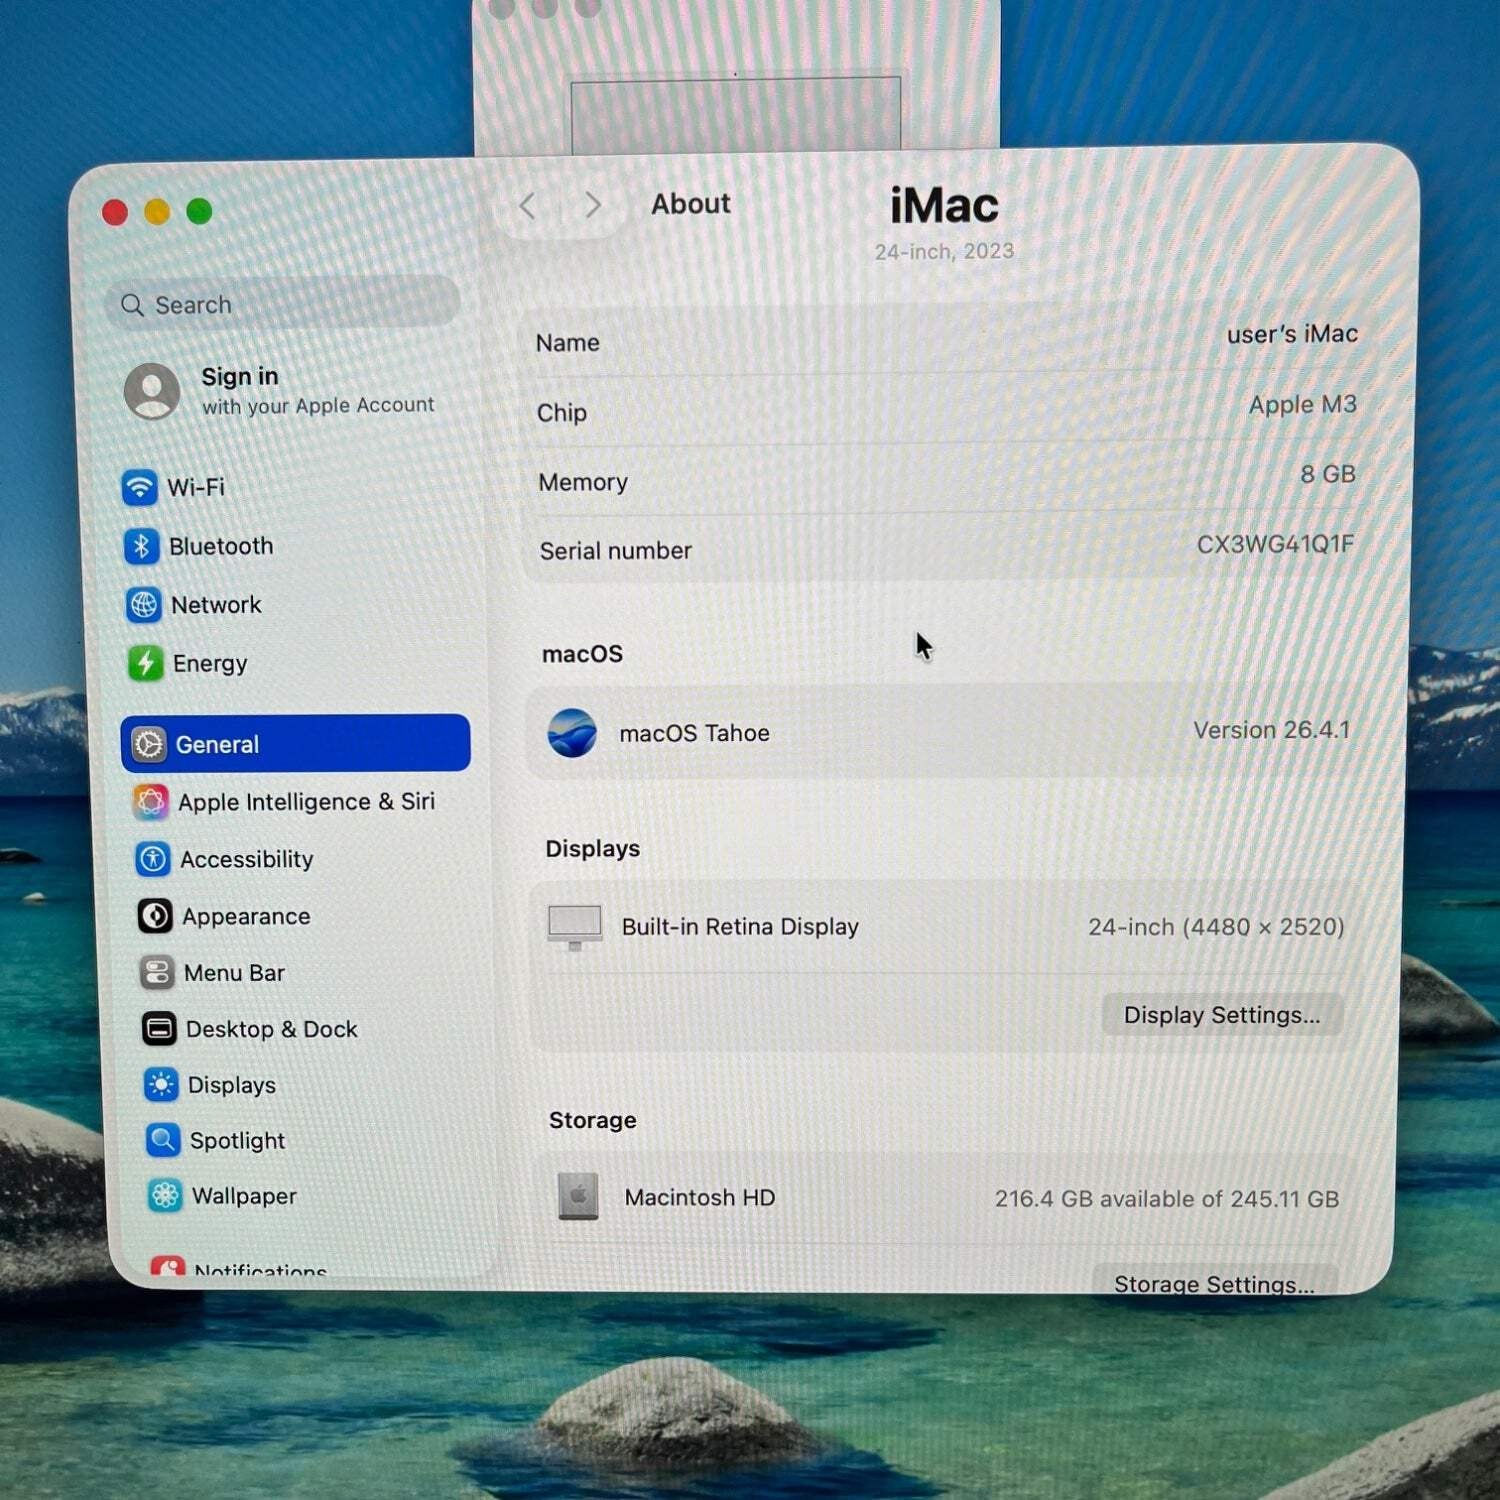Select the Wi-Fi sidebar label
Image resolution: width=1500 pixels, height=1500 pixels.
(196, 487)
